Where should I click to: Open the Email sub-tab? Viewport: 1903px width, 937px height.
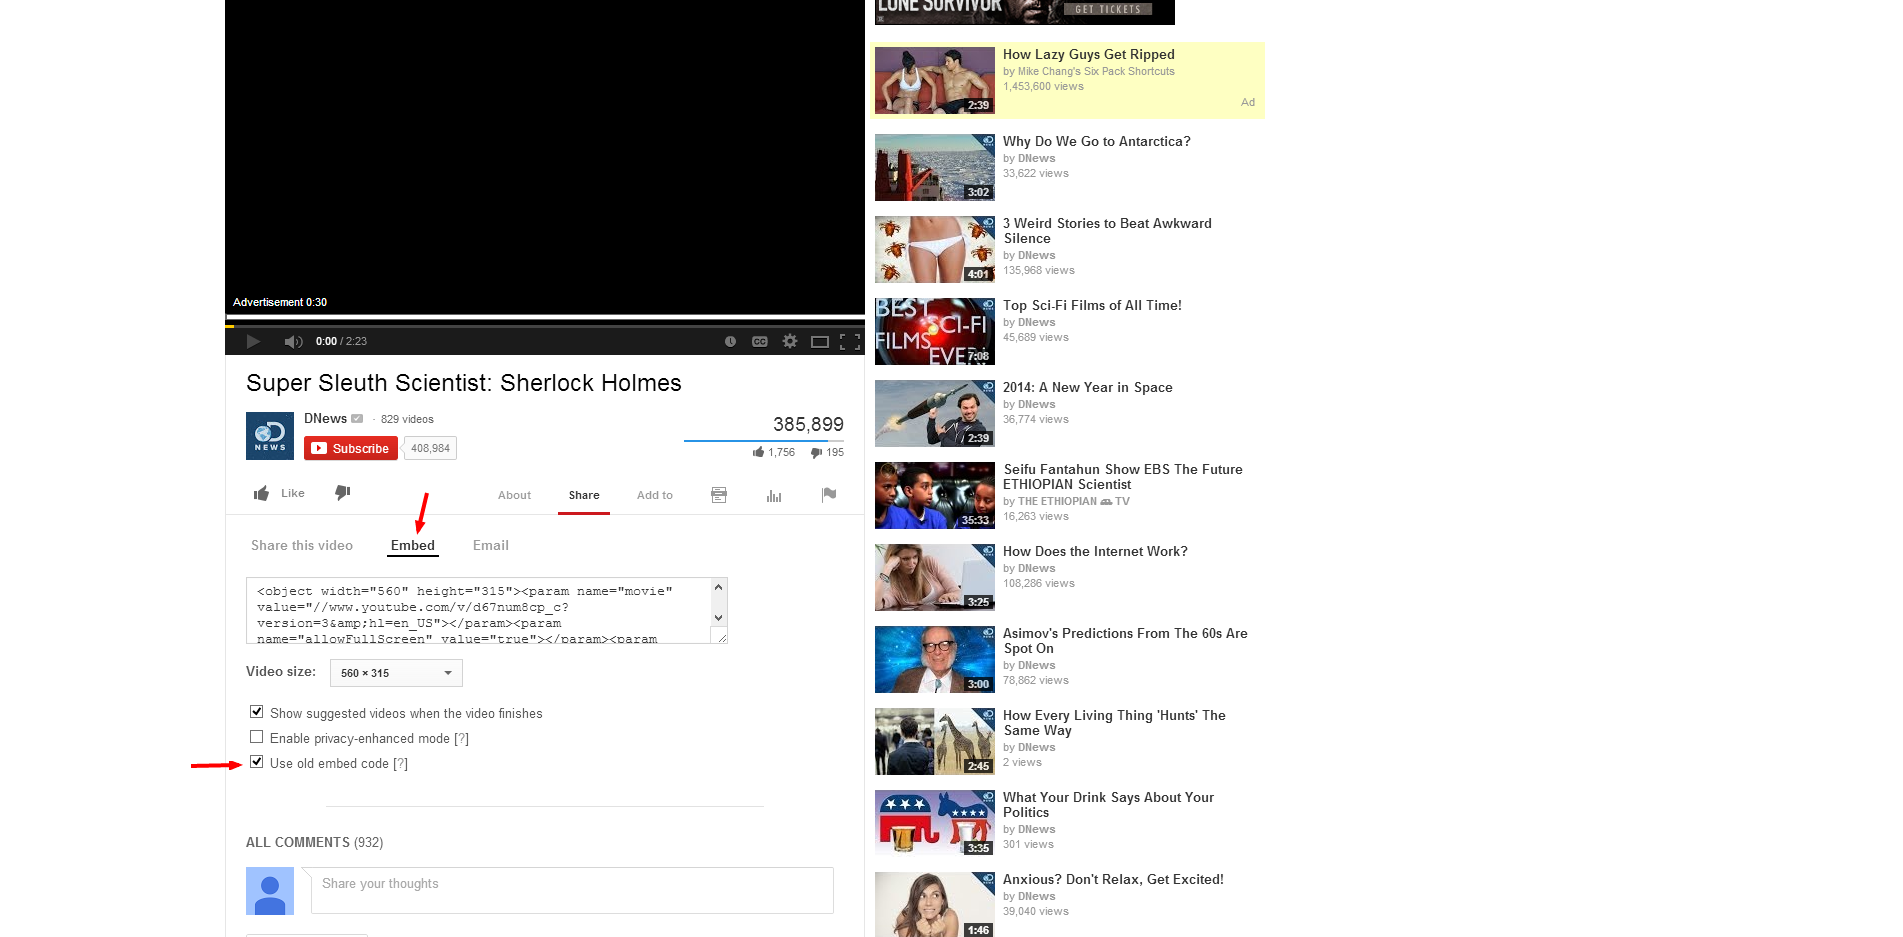[x=491, y=545]
